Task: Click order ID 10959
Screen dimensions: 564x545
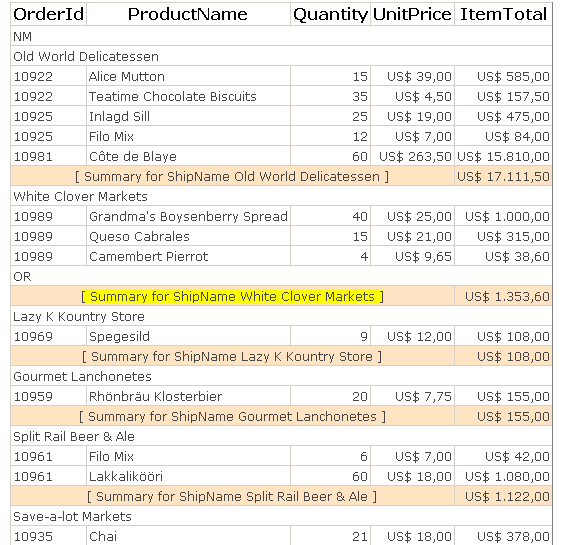Action: pyautogui.click(x=49, y=396)
